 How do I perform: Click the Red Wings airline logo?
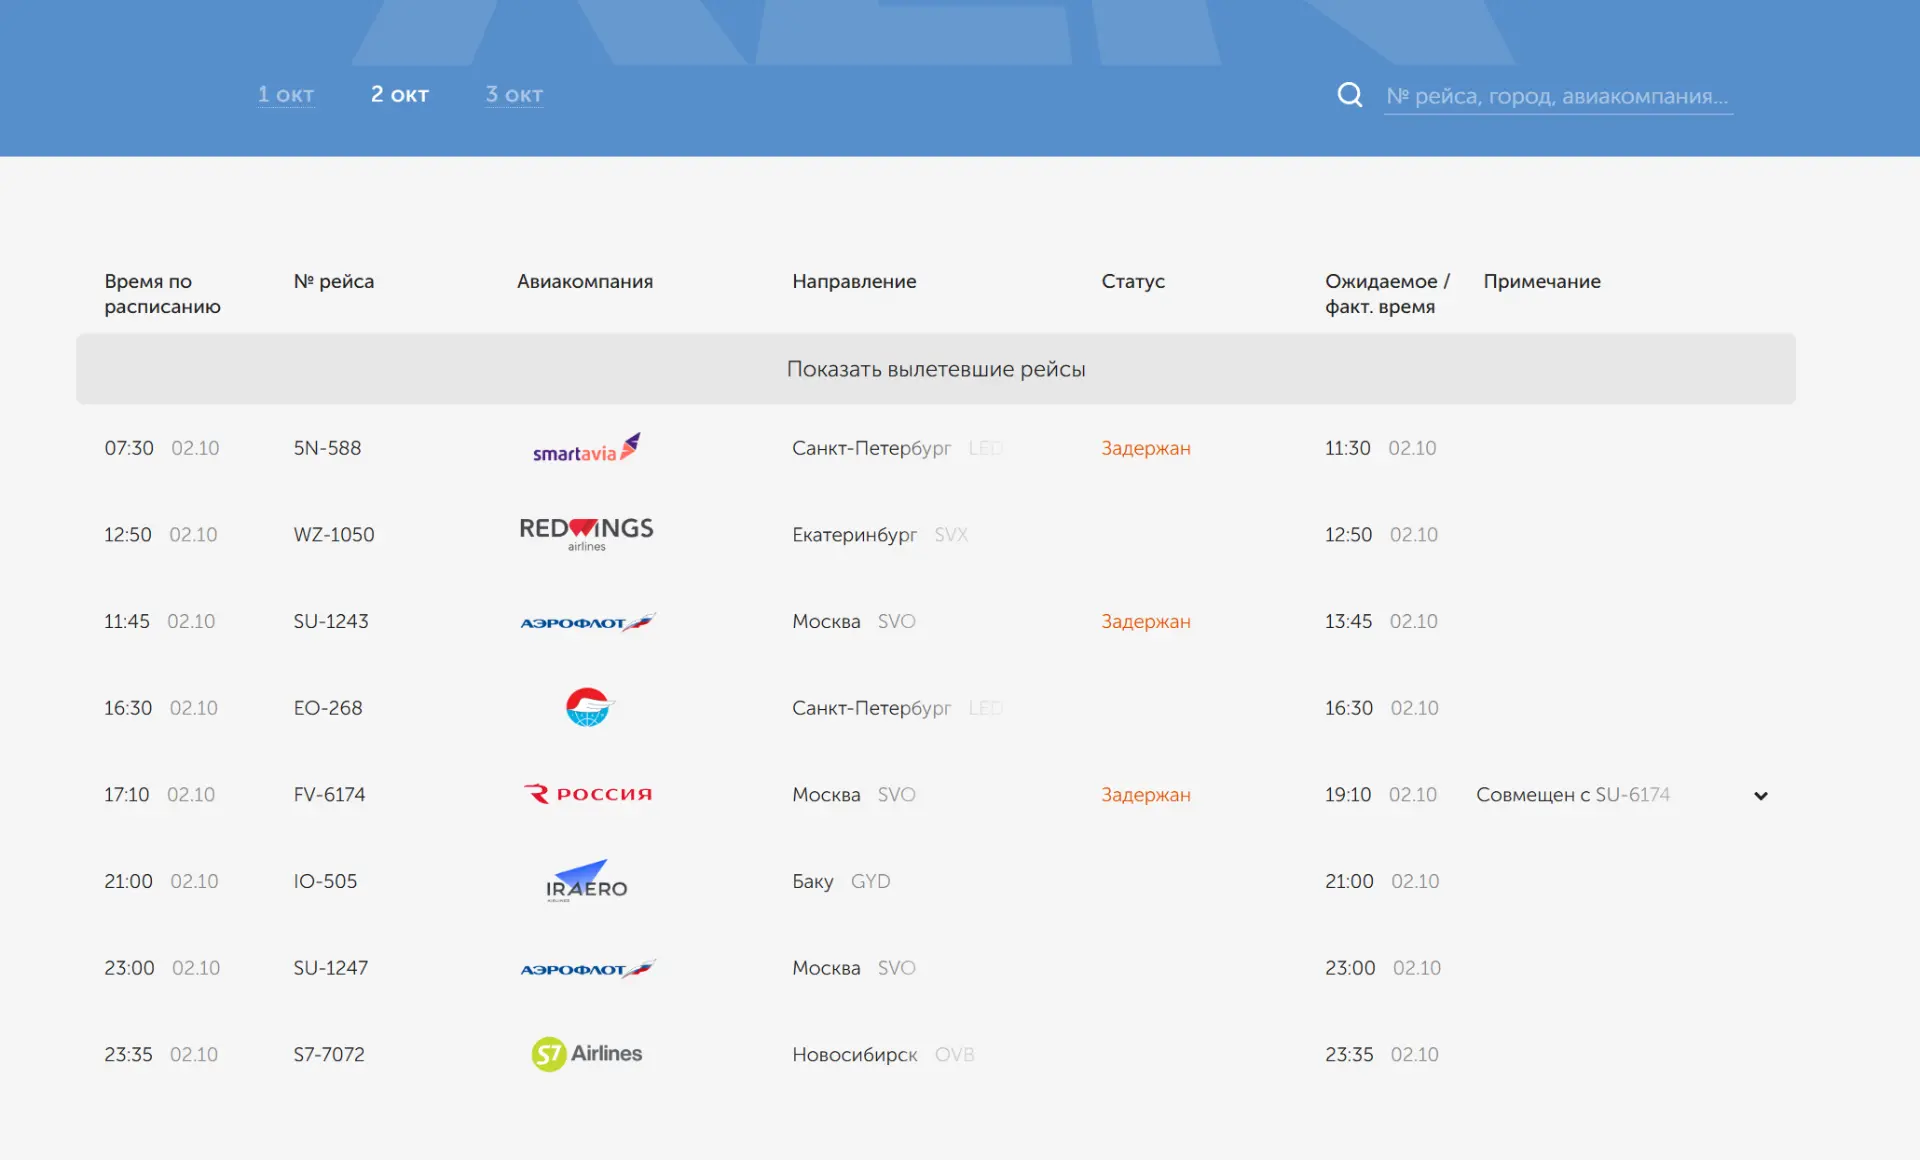tap(586, 534)
